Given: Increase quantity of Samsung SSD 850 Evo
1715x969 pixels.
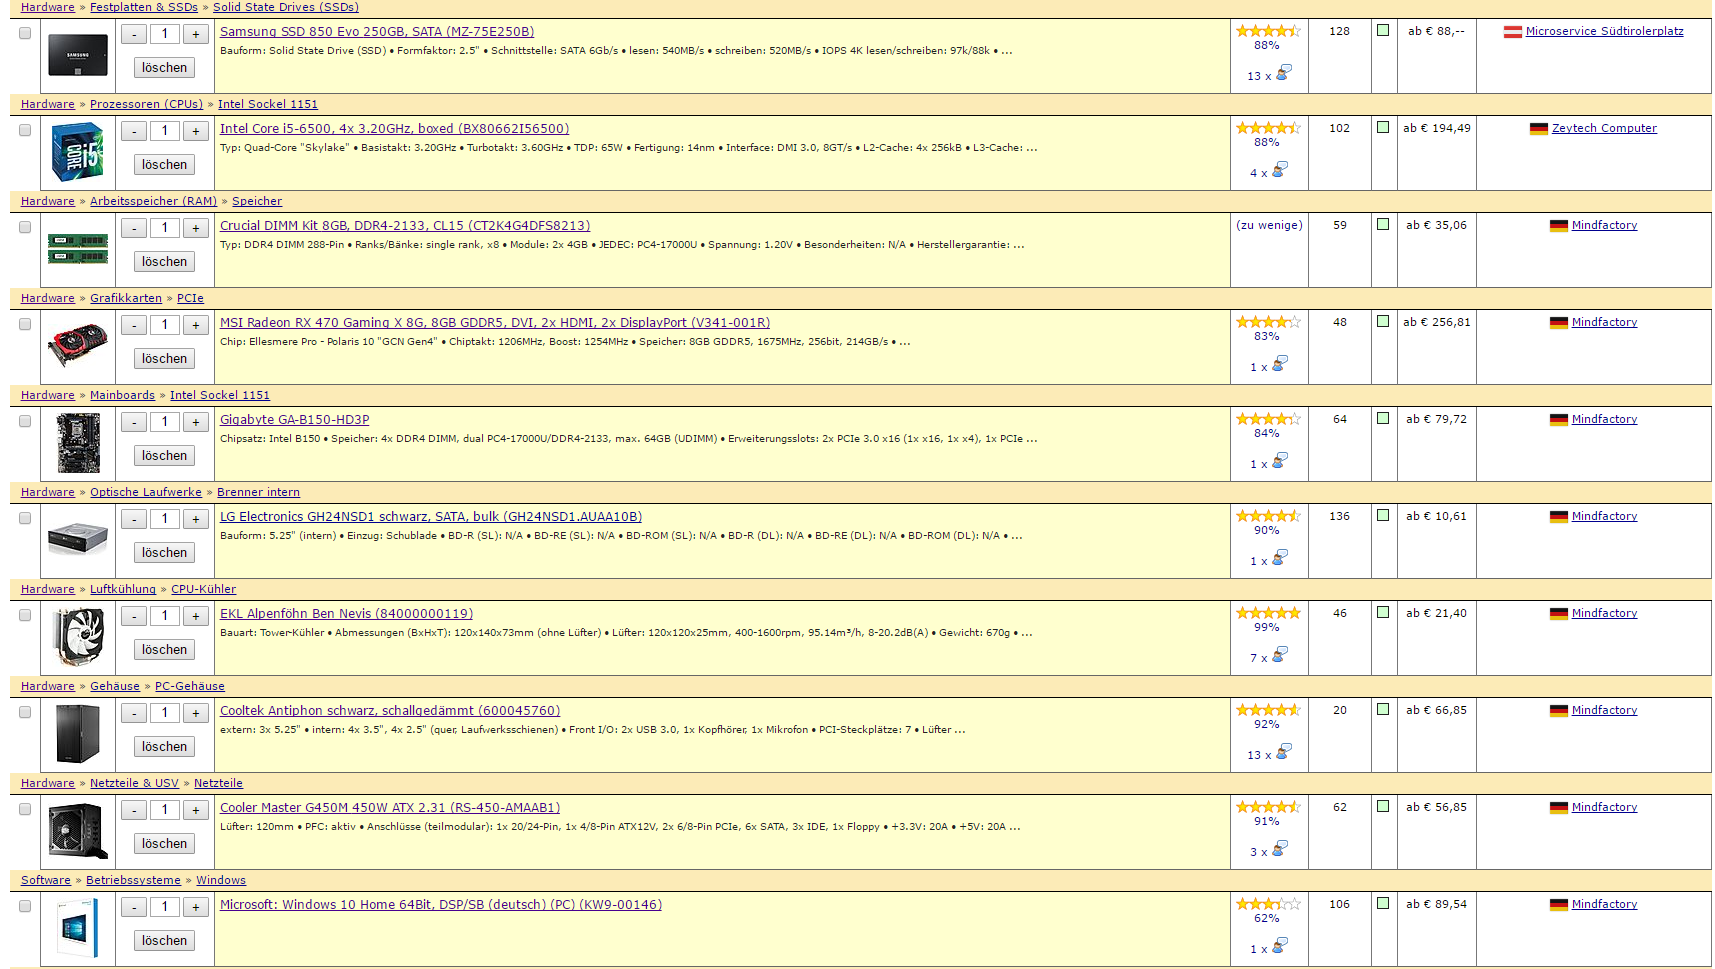Looking at the screenshot, I should 196,34.
